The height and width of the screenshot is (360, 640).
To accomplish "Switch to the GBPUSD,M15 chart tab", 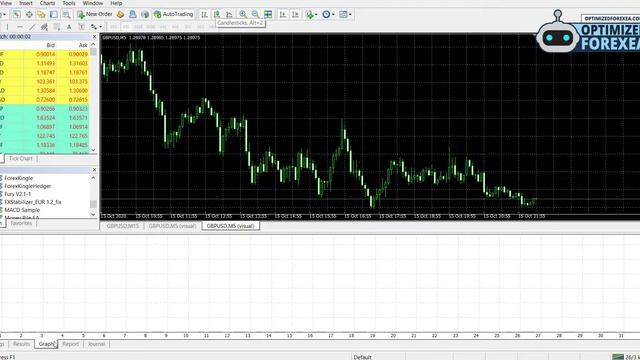I will click(x=122, y=226).
